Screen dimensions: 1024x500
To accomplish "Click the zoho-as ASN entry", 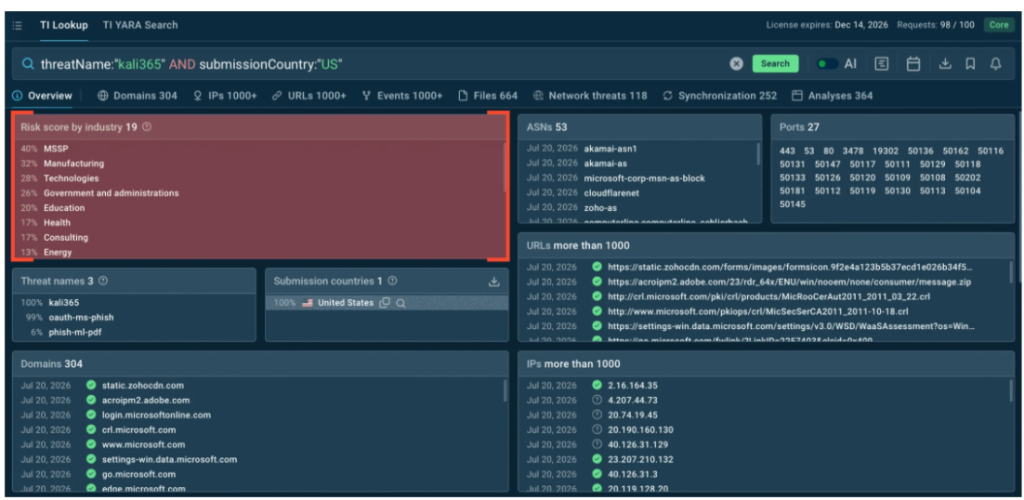I will click(x=600, y=208).
